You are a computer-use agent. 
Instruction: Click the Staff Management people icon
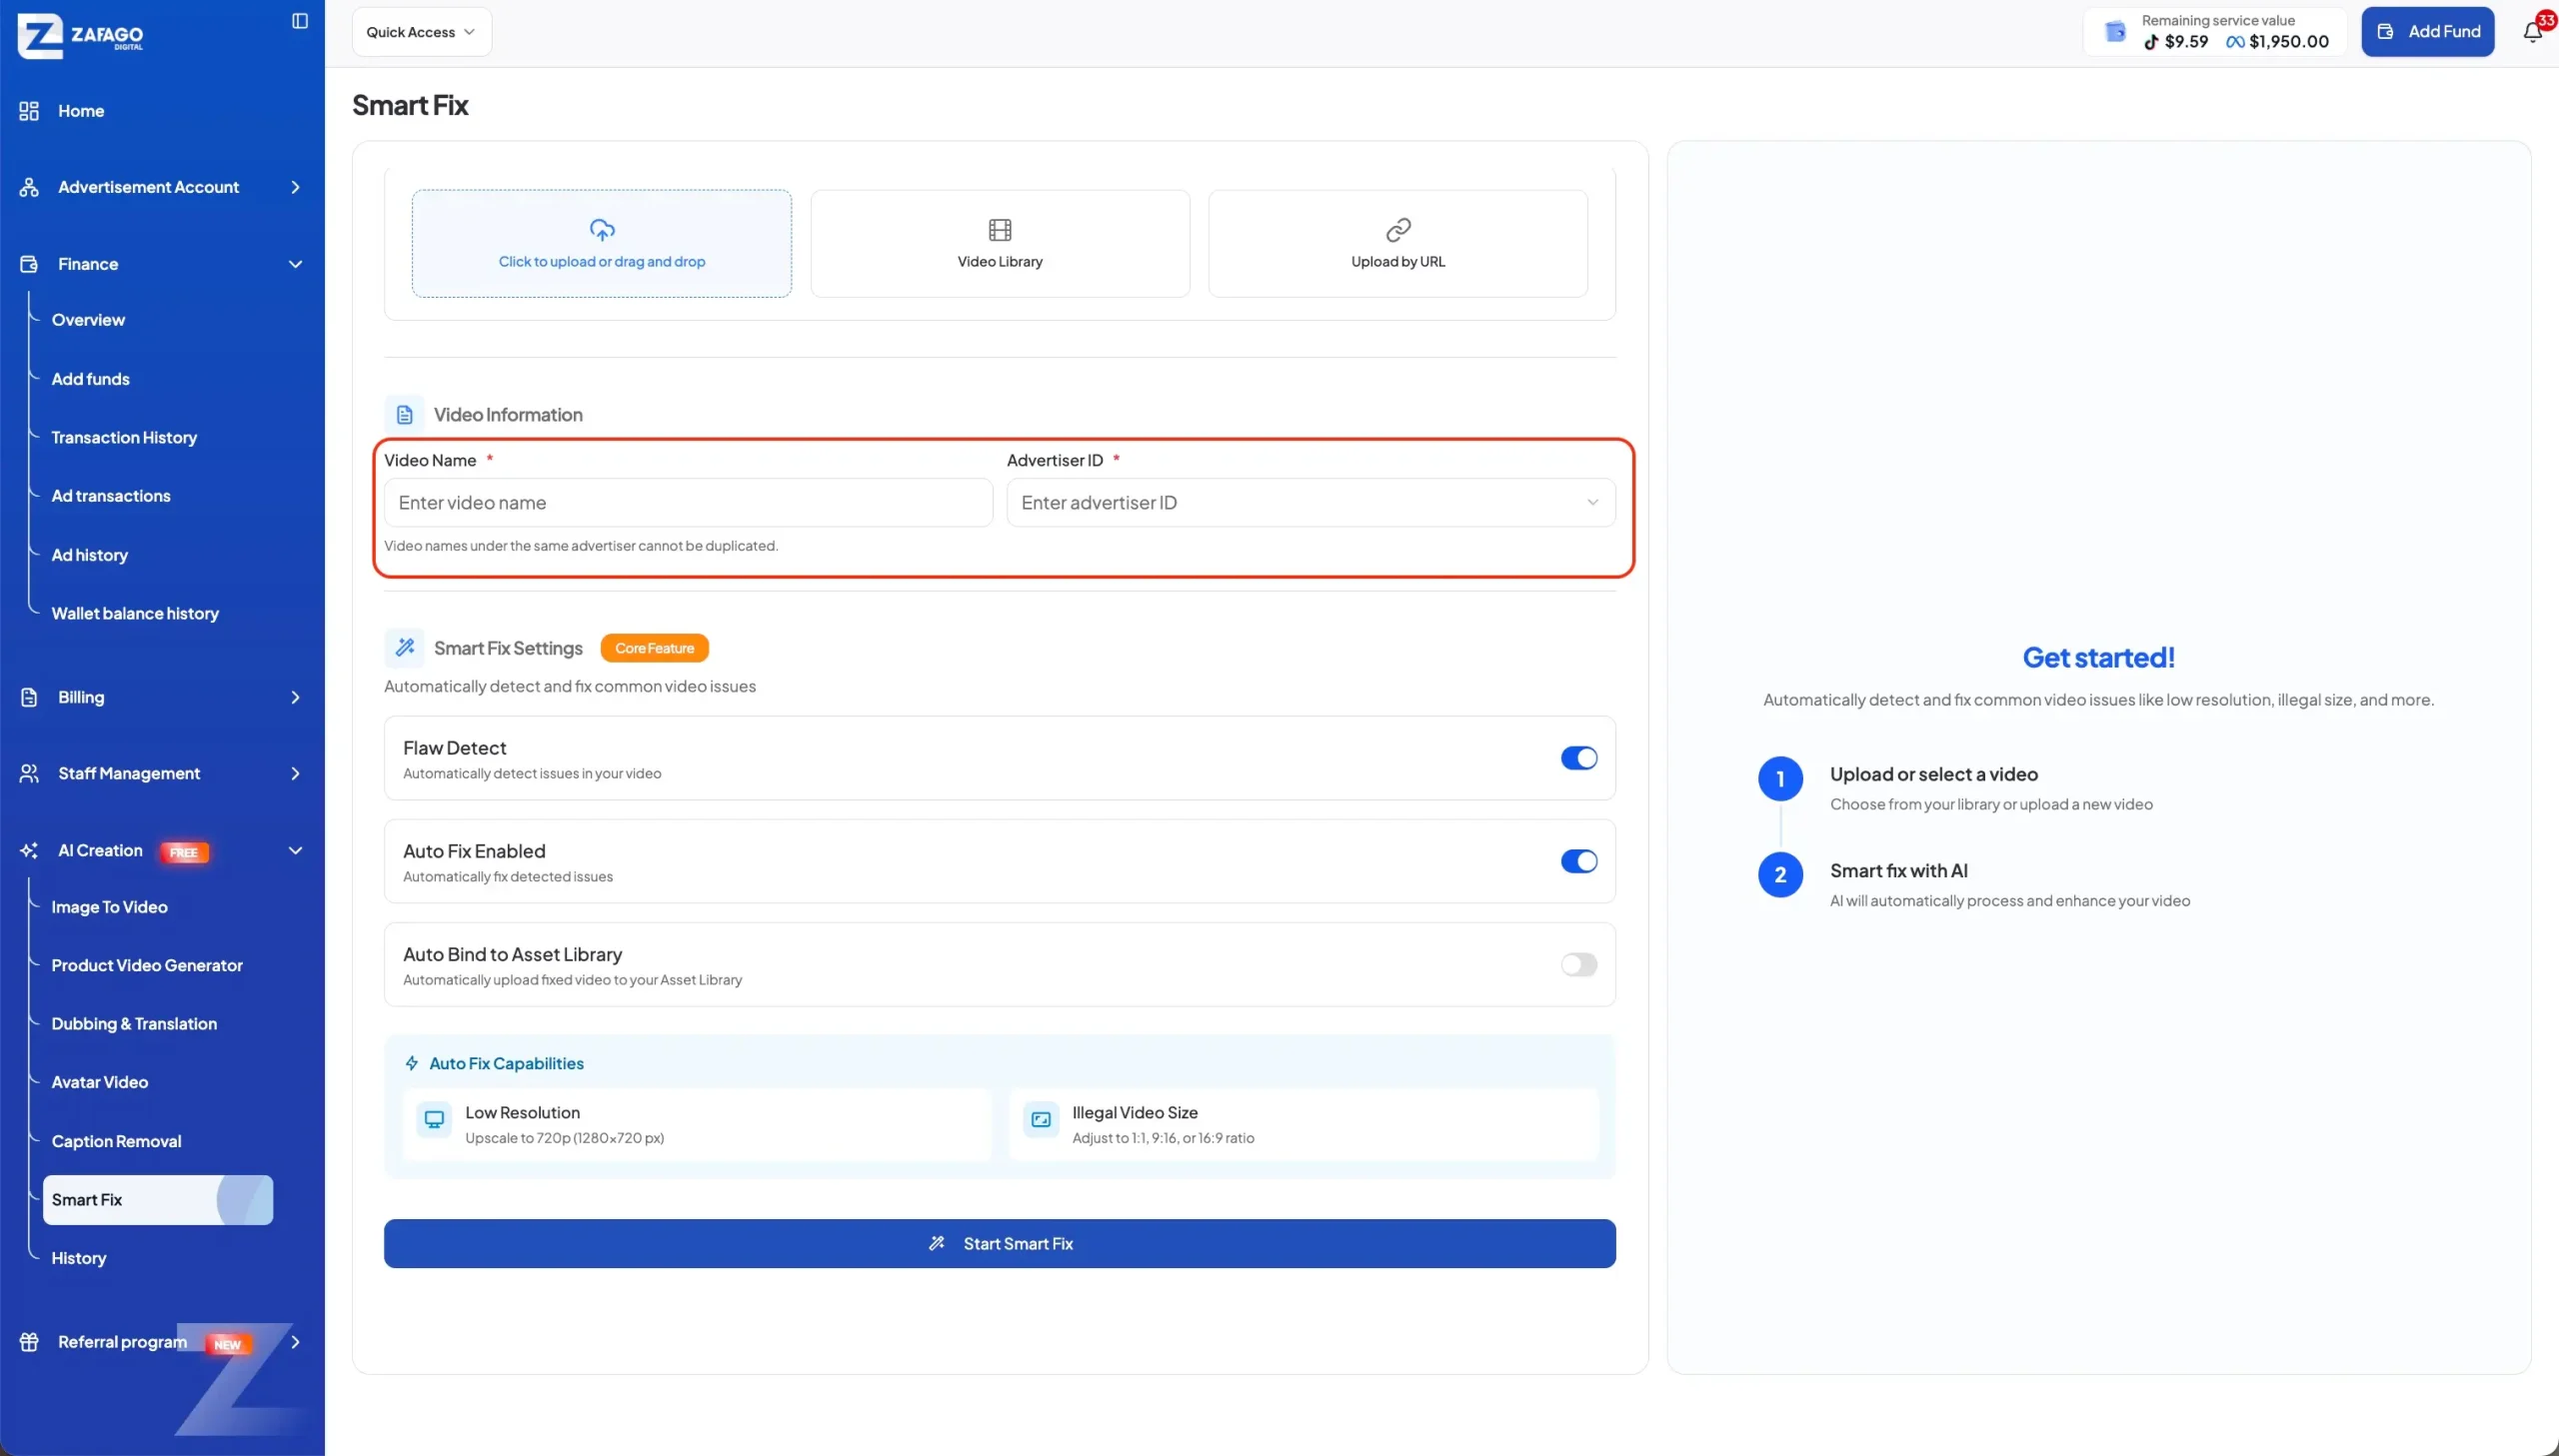pyautogui.click(x=29, y=773)
